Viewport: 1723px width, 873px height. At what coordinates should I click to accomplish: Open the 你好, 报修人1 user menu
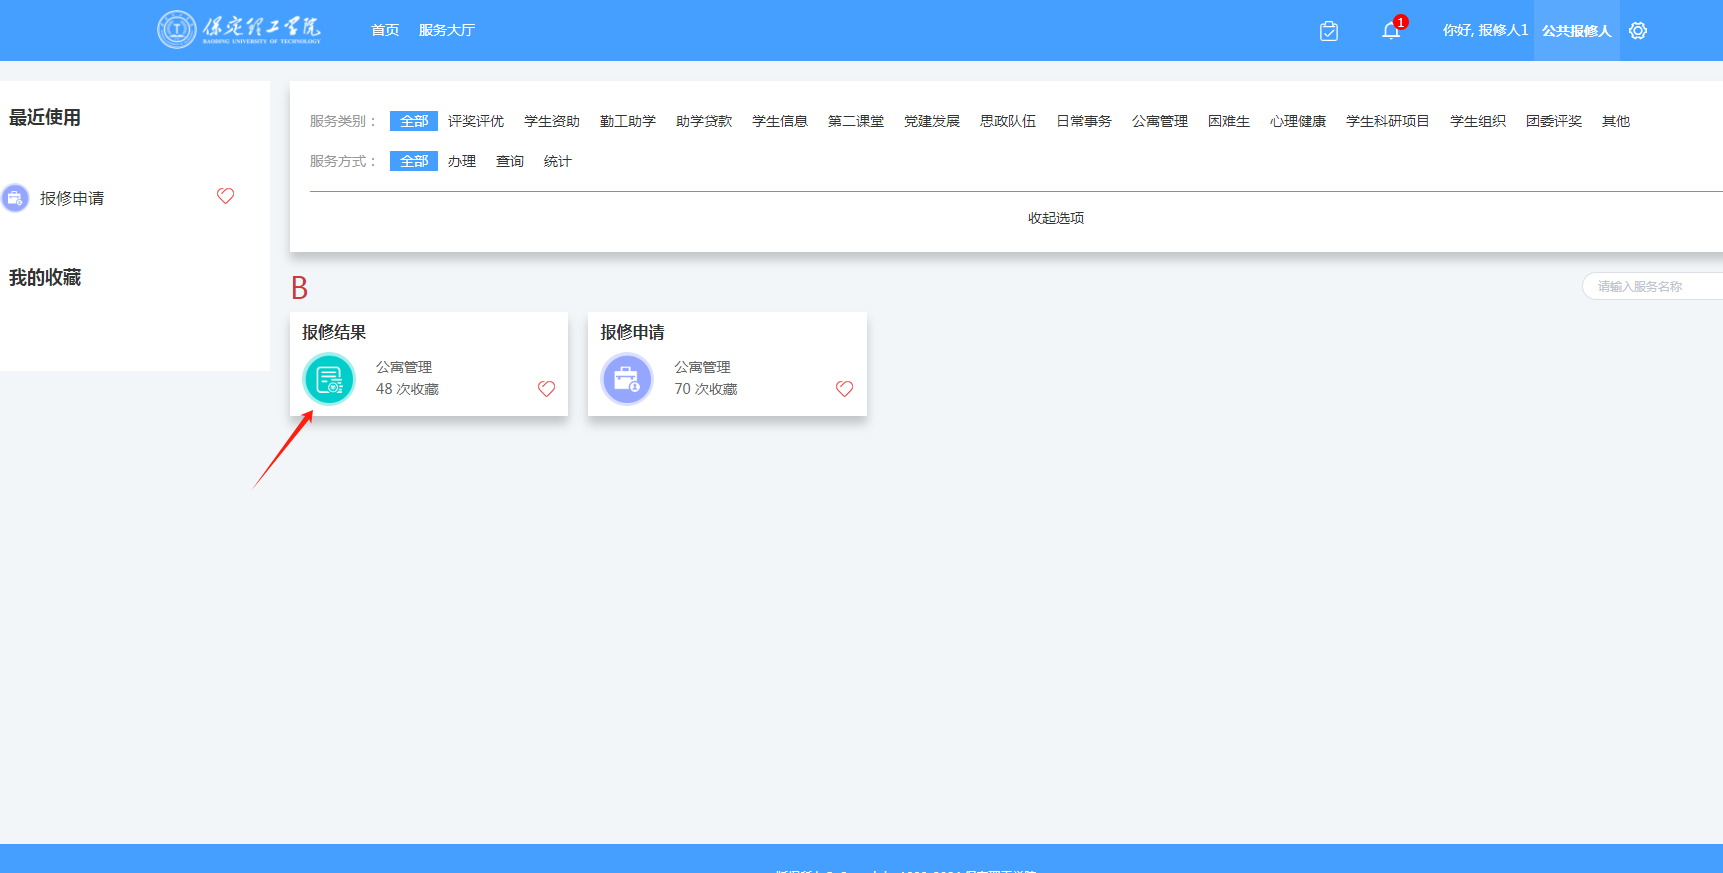(x=1484, y=31)
